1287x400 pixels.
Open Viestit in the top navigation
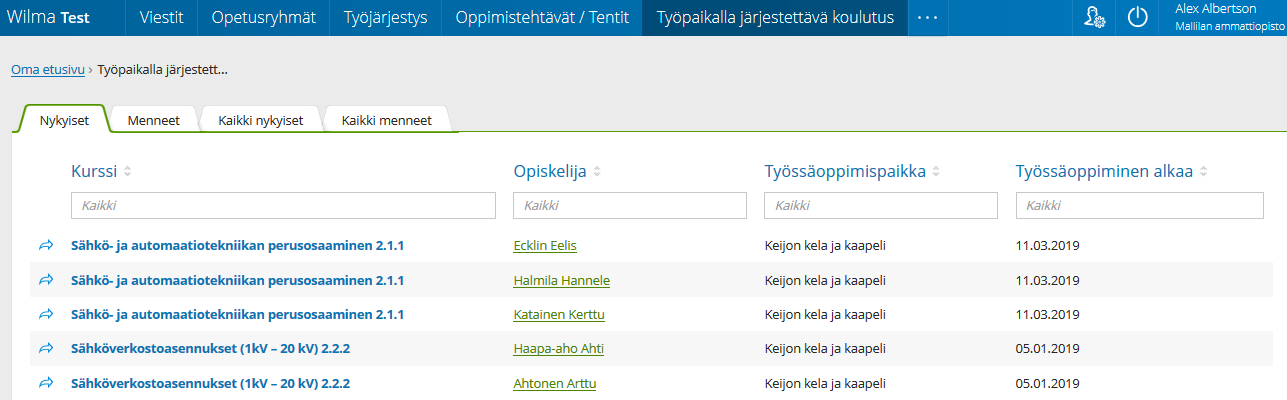coord(168,18)
